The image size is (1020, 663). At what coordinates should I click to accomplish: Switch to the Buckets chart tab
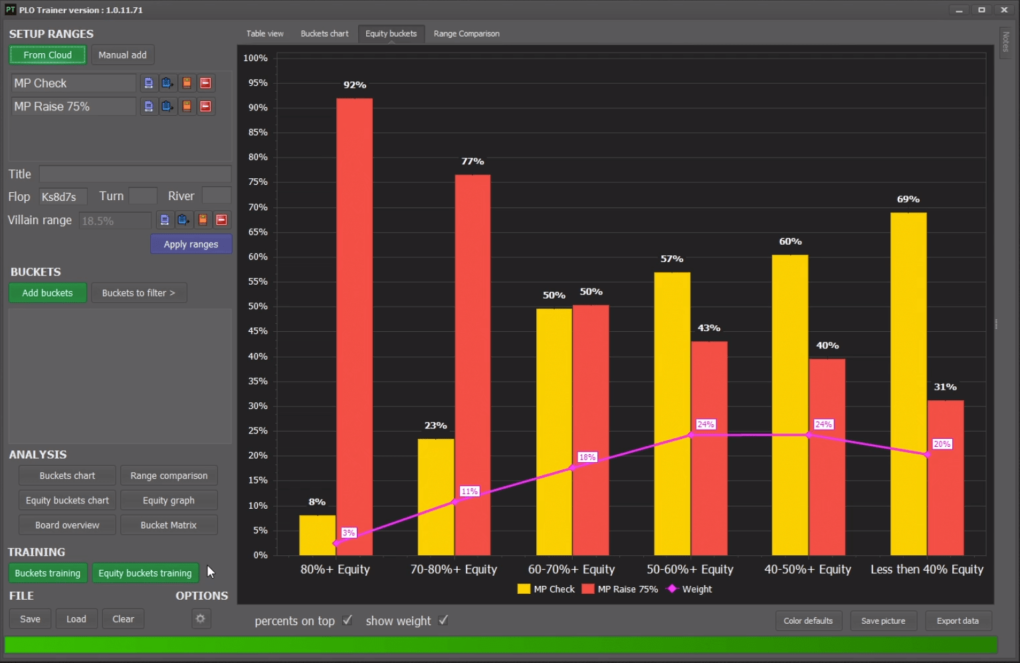pos(325,33)
